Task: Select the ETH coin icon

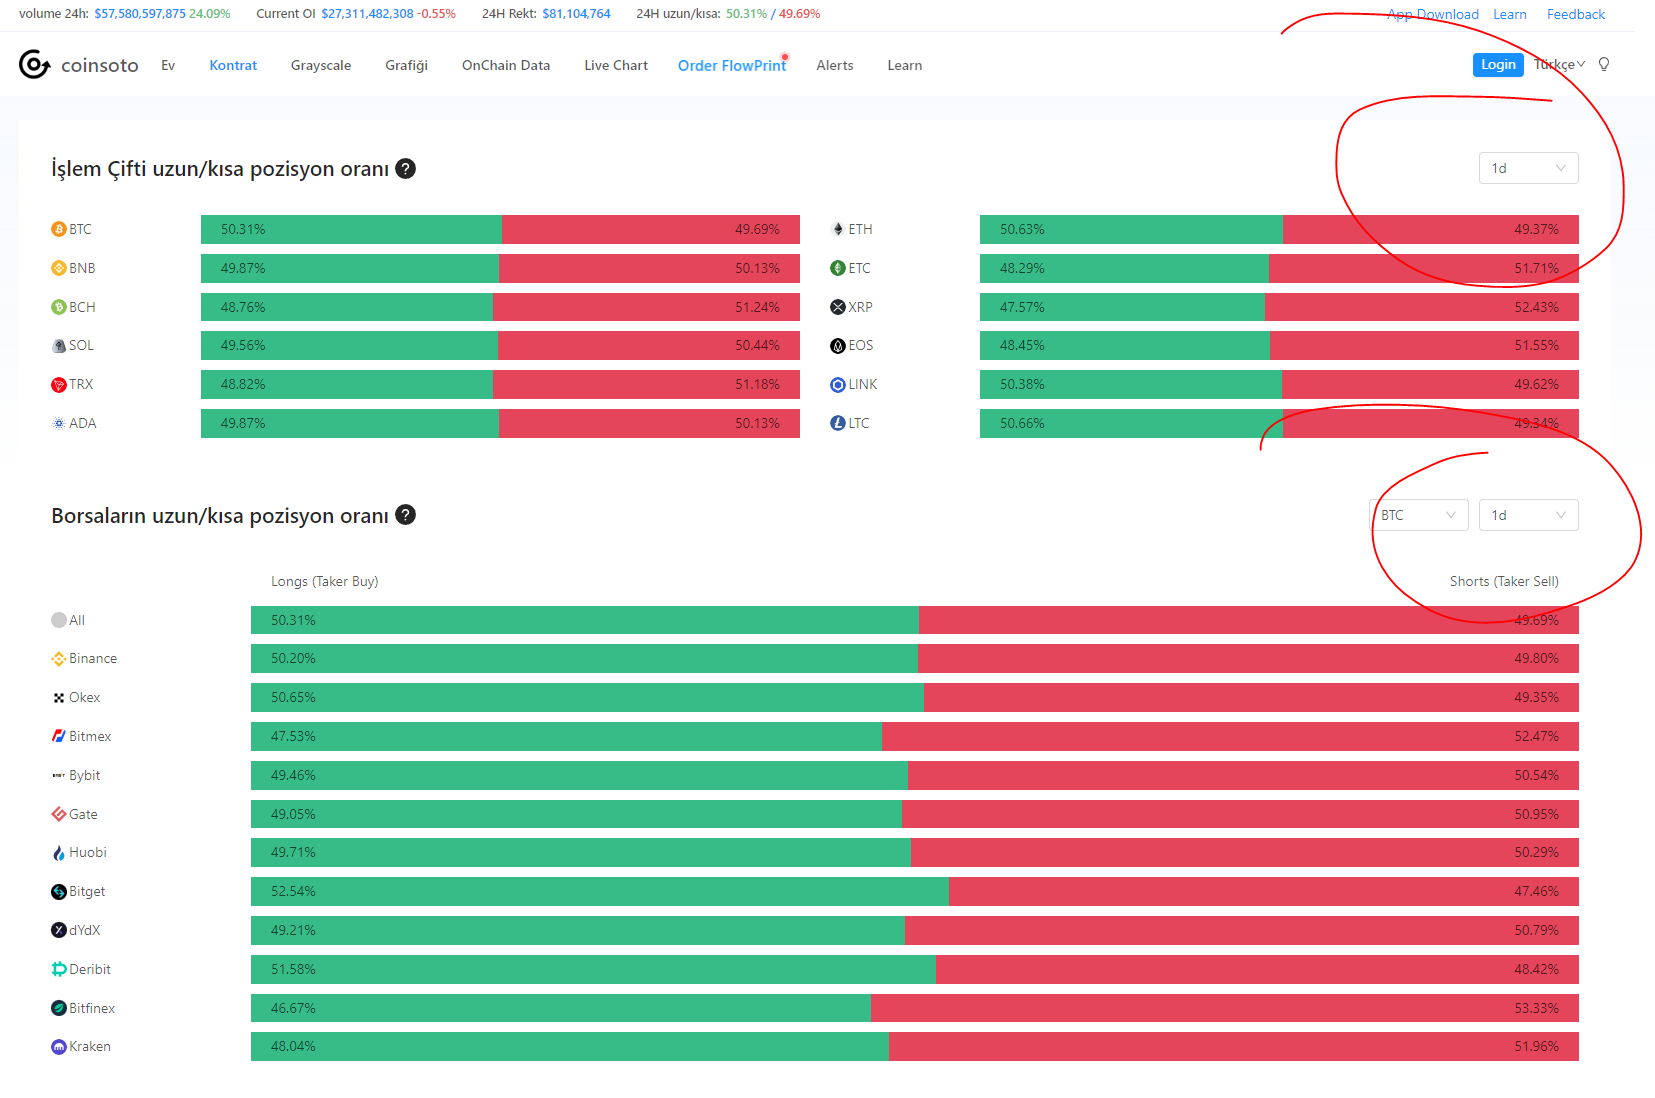Action: (x=838, y=229)
